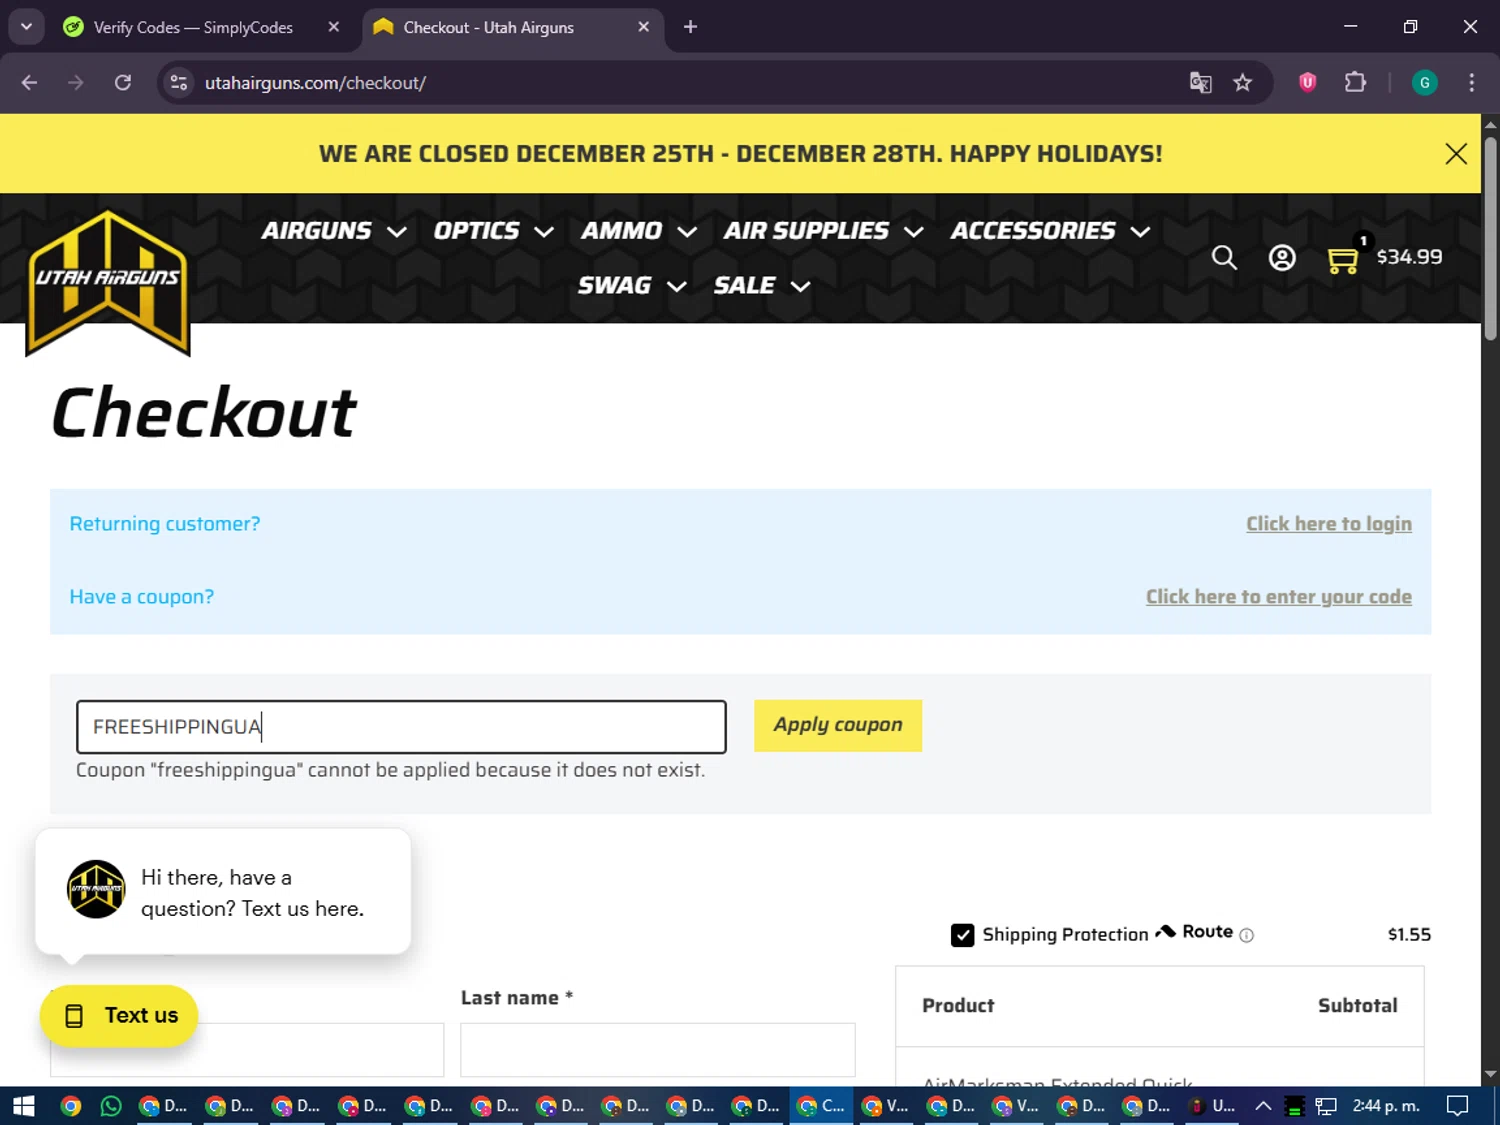Open the WhatsApp taskbar icon
This screenshot has height=1125, width=1500.
(111, 1106)
